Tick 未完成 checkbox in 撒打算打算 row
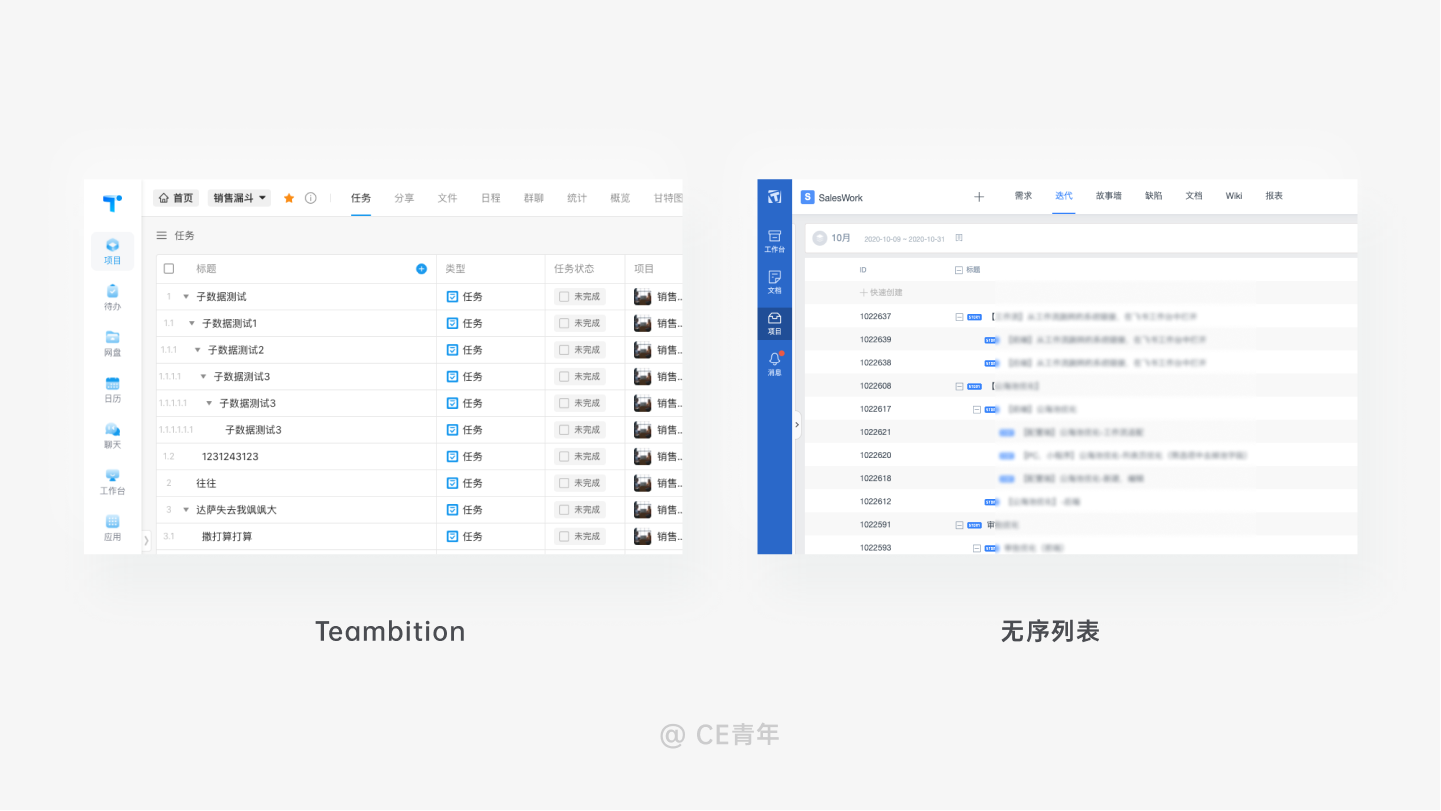Viewport: 1441px width, 811px height. [x=564, y=536]
